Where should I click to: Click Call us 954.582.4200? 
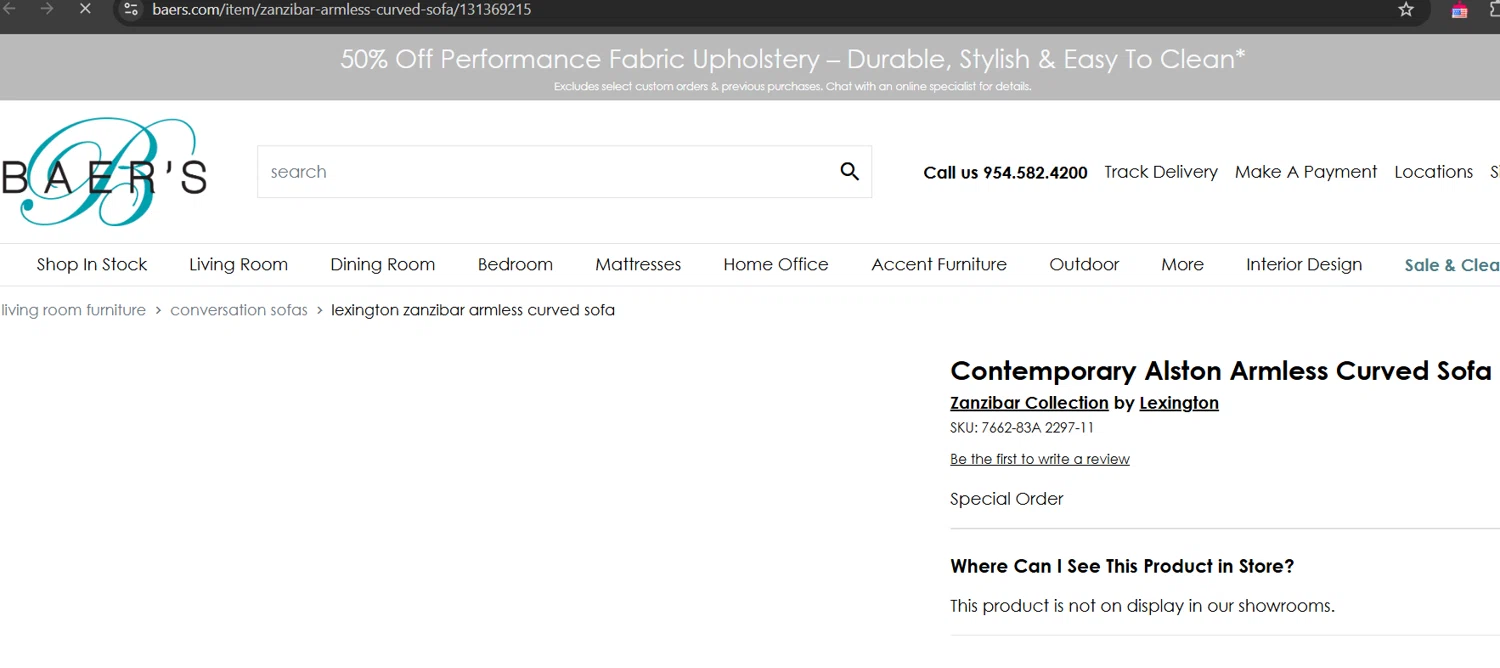(1005, 173)
